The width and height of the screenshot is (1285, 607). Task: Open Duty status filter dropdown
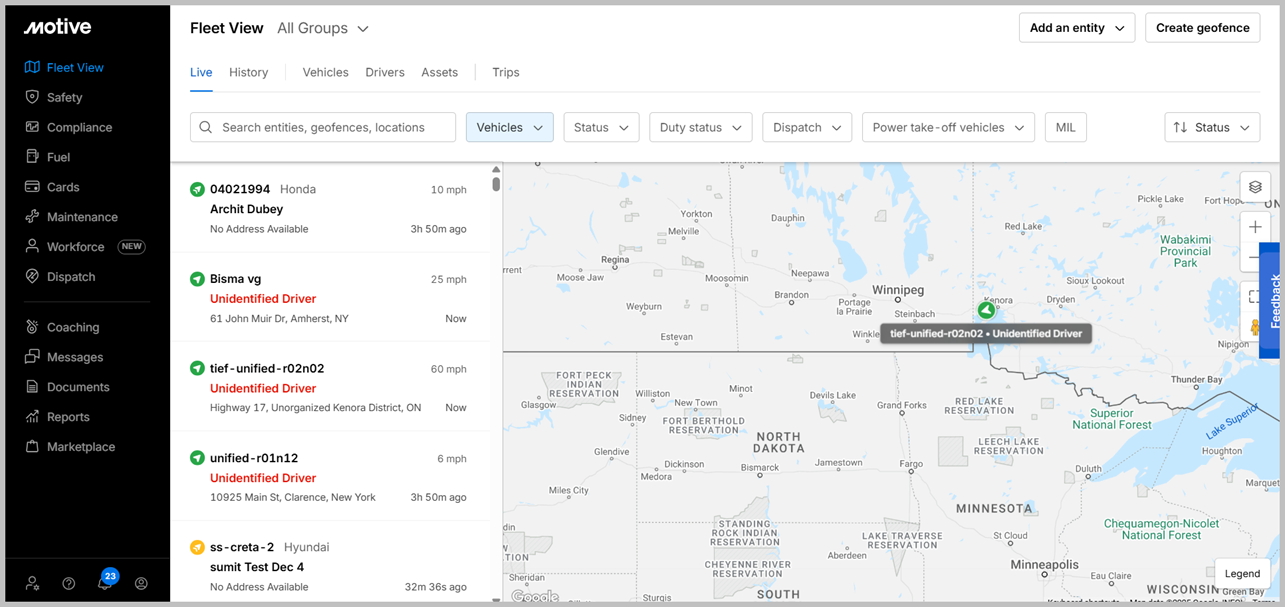[701, 127]
